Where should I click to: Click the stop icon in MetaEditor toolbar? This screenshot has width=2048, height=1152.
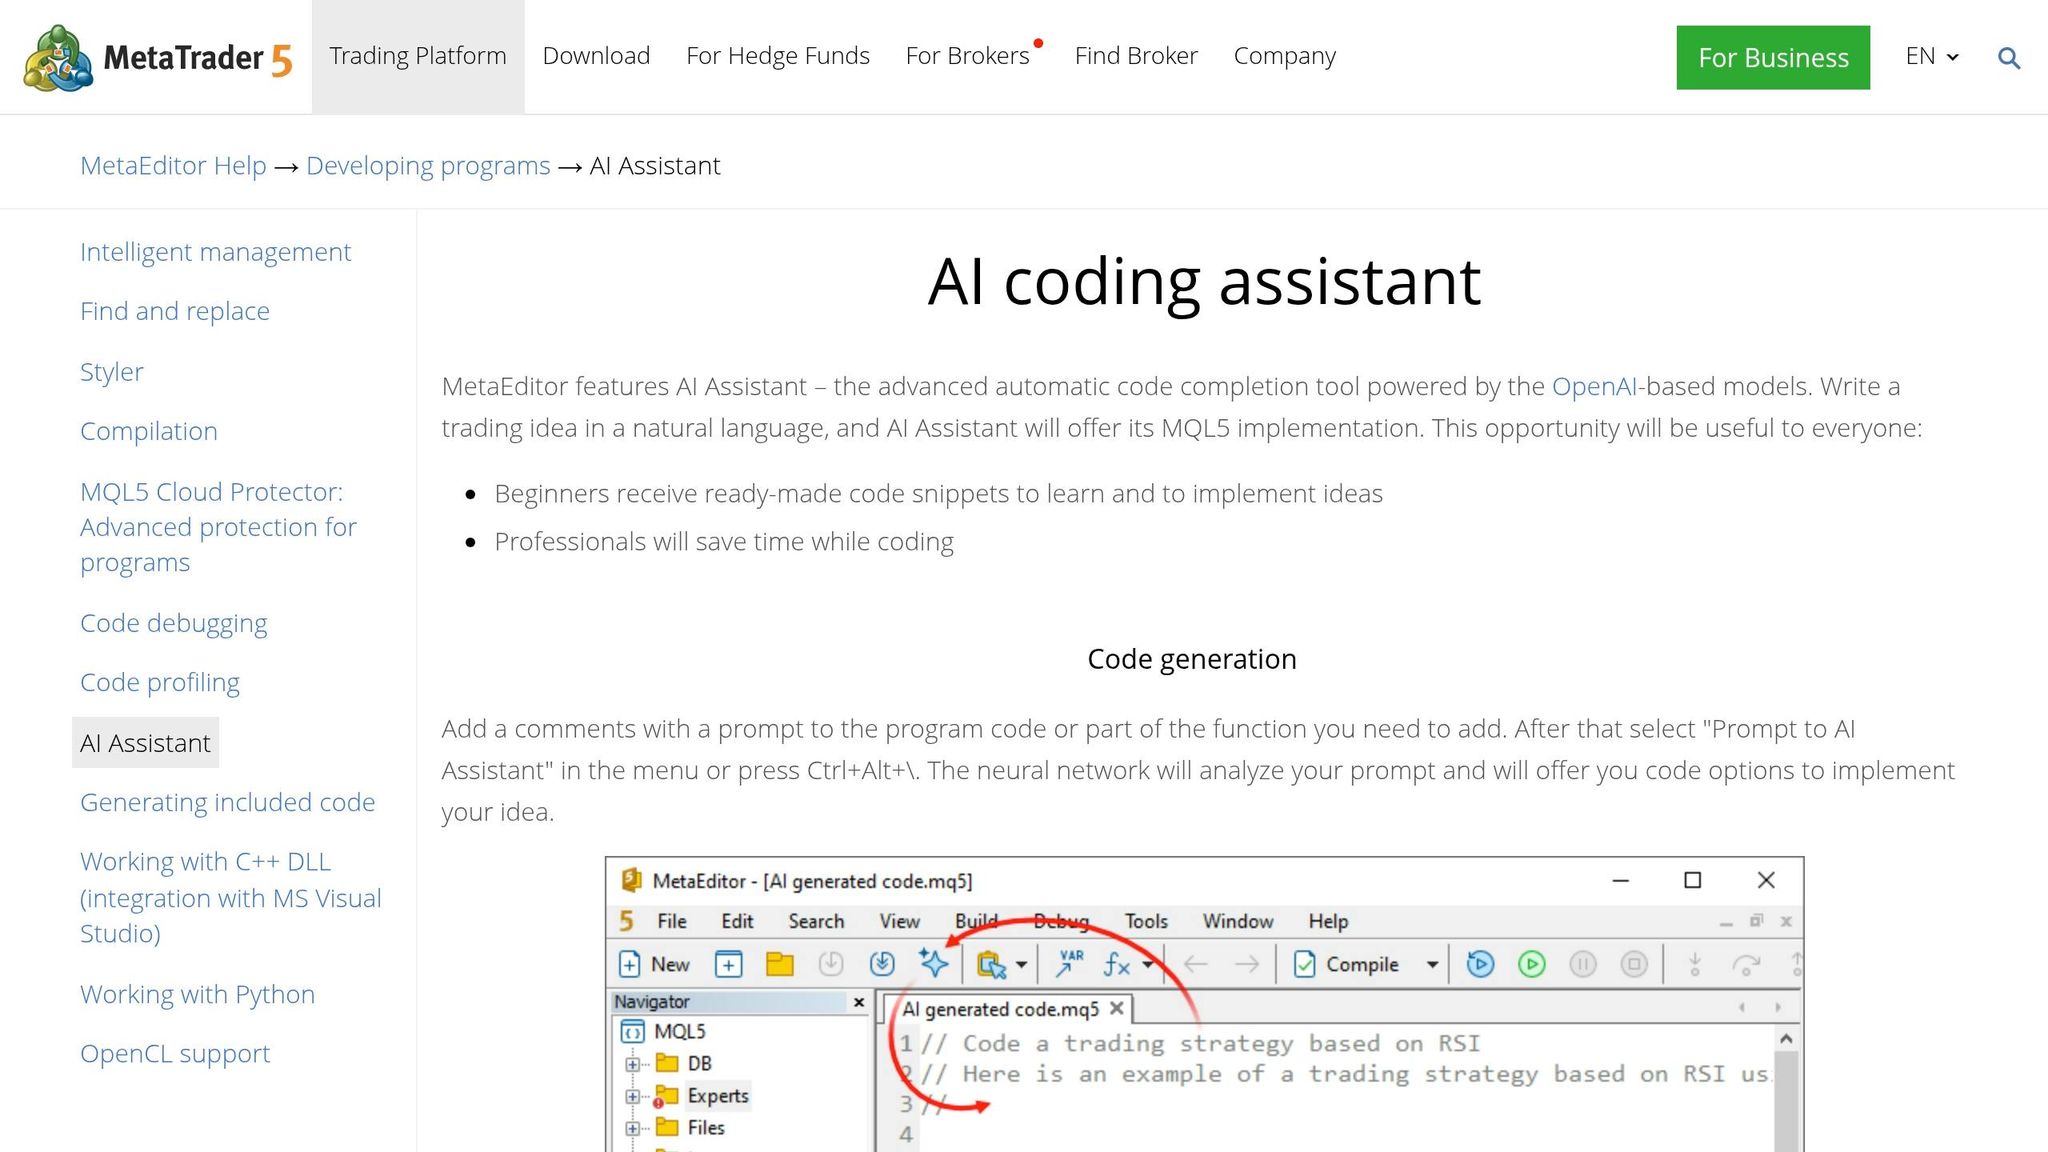click(1634, 964)
